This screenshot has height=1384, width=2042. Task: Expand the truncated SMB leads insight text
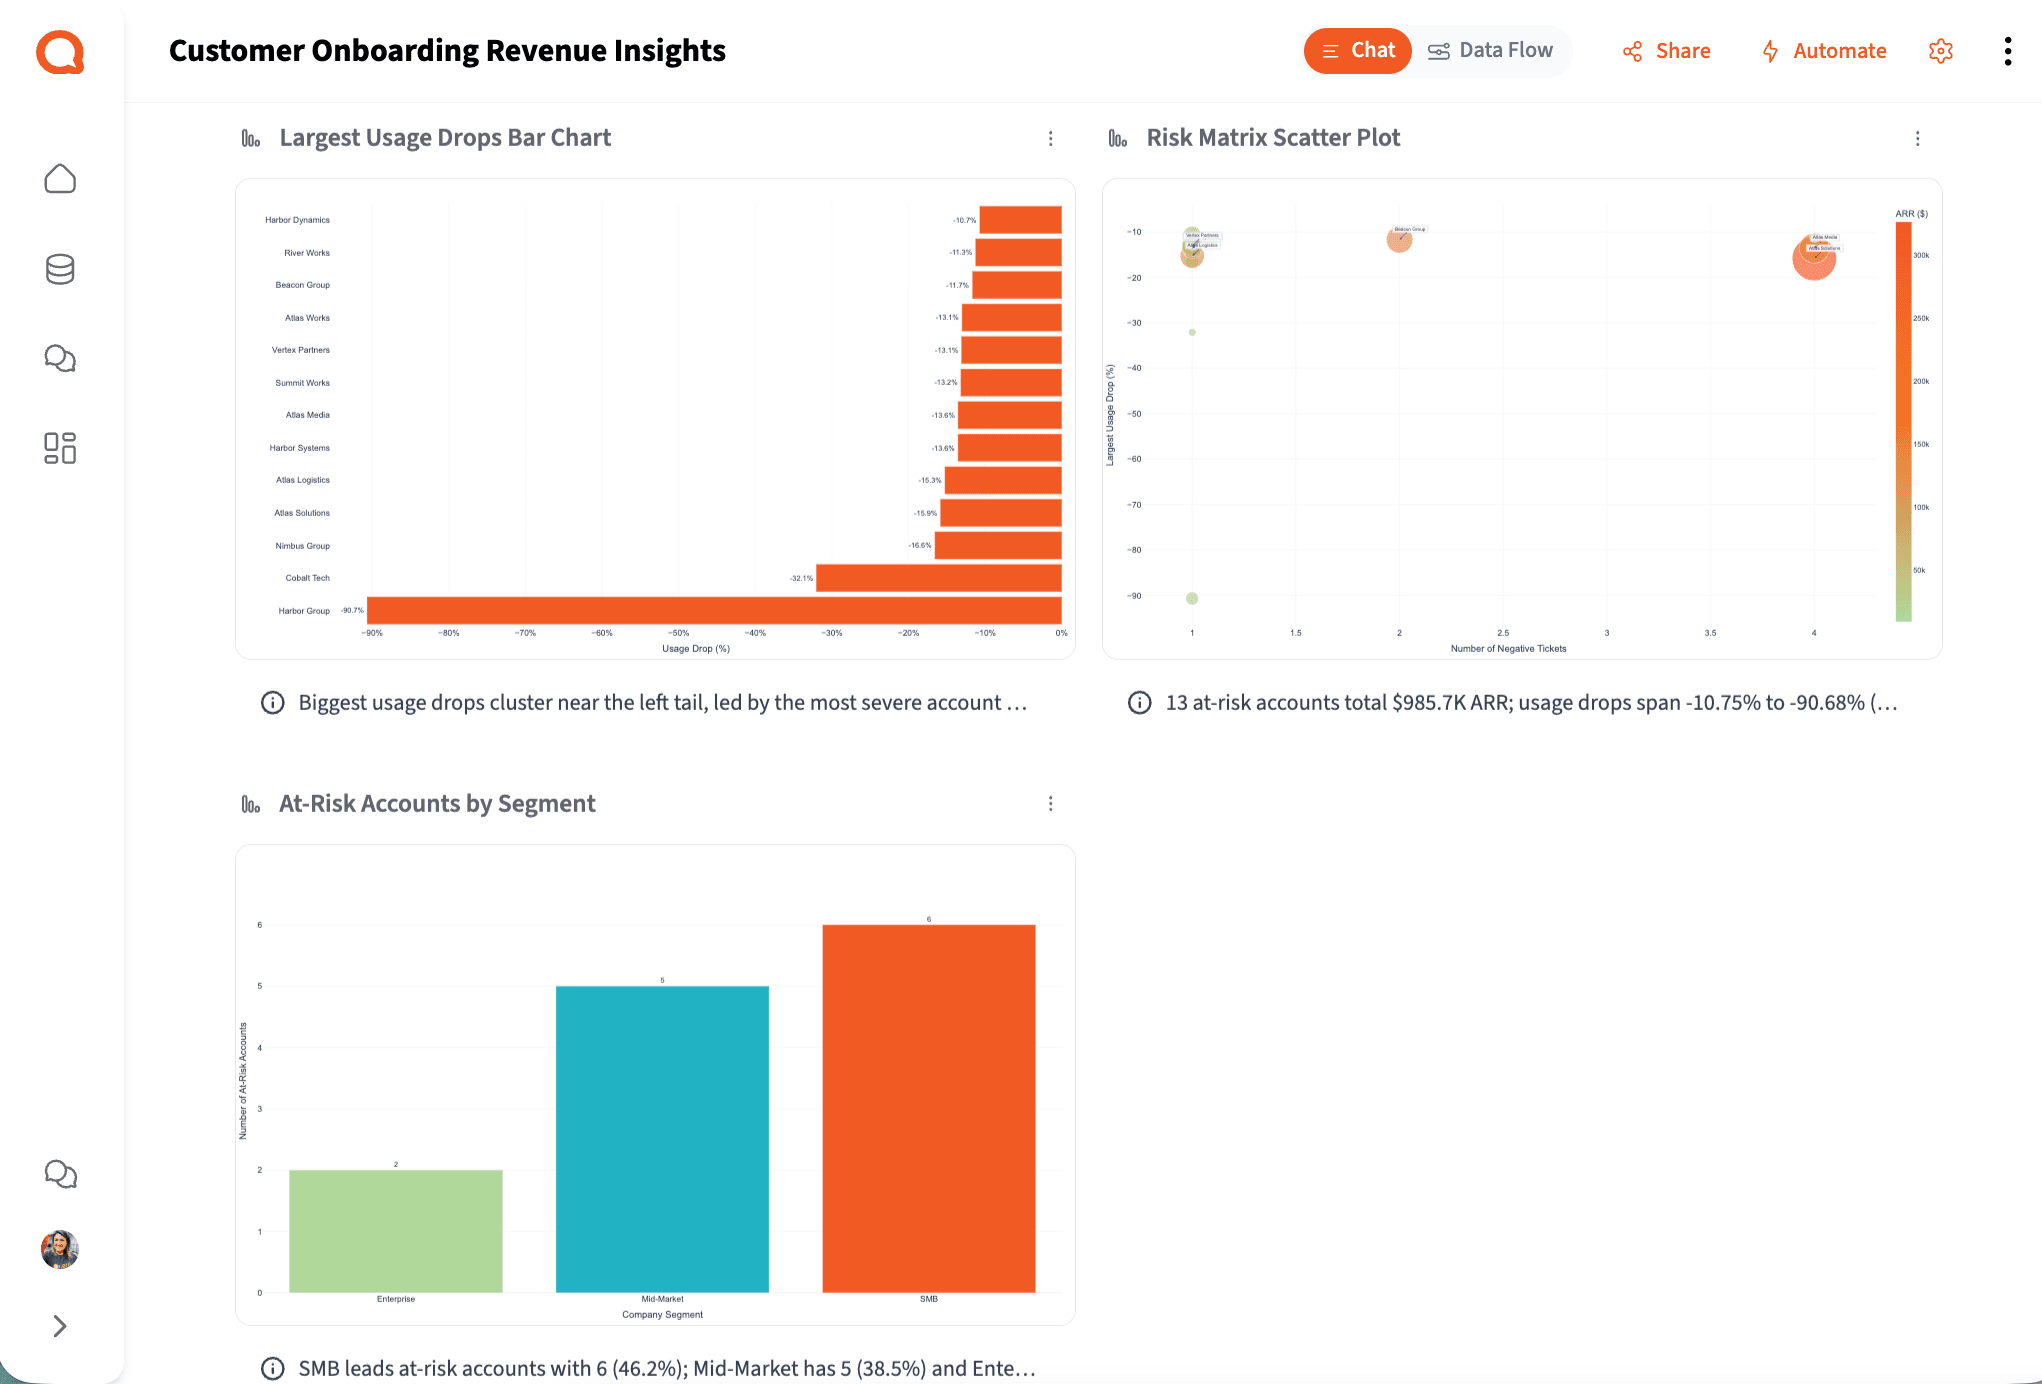[x=660, y=1368]
